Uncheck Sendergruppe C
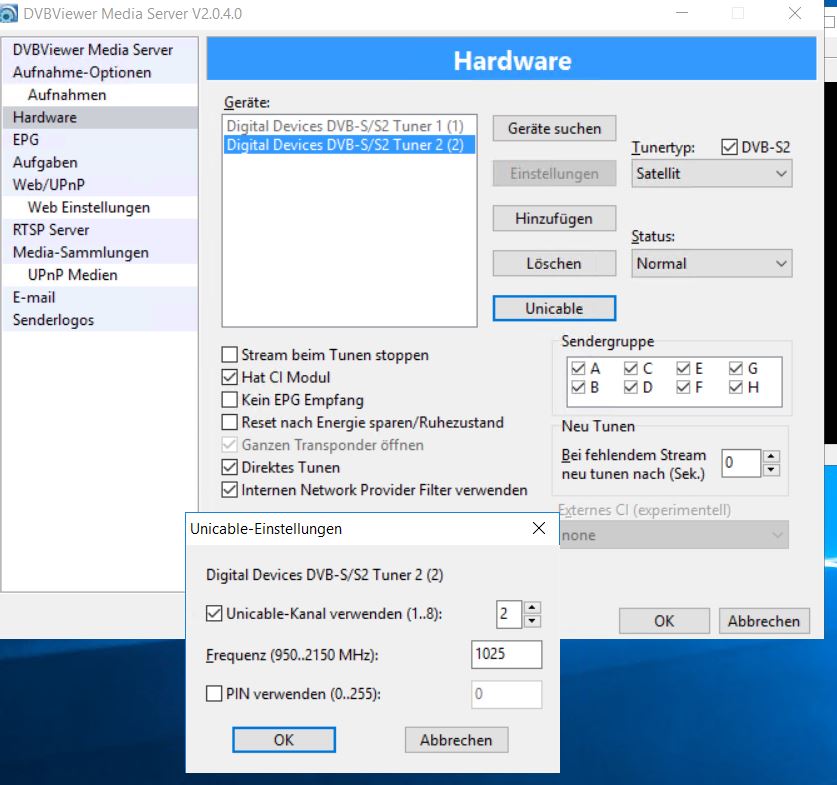837x785 pixels. pos(630,368)
